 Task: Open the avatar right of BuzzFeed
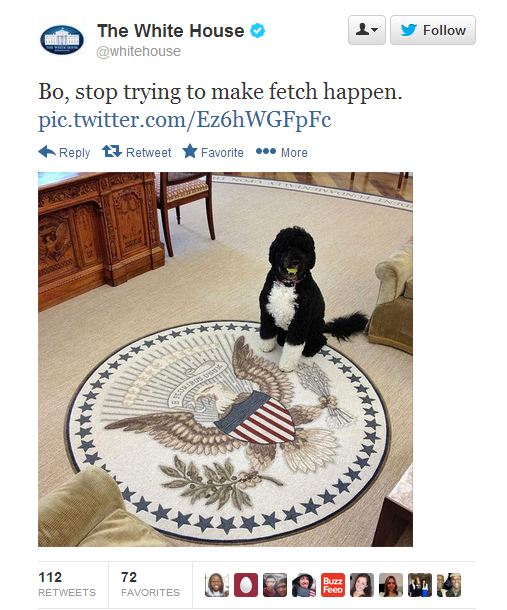click(x=362, y=585)
